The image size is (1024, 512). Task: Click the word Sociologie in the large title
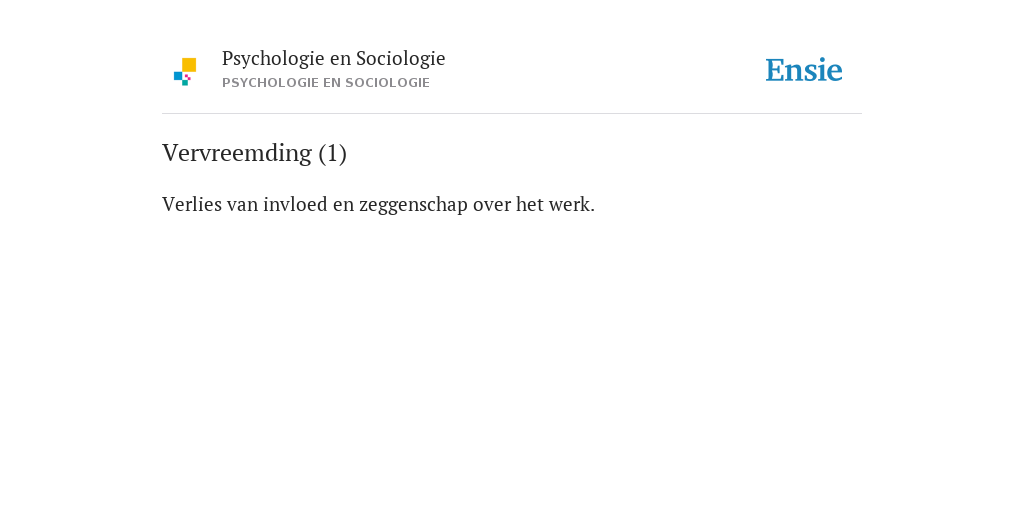pyautogui.click(x=401, y=59)
